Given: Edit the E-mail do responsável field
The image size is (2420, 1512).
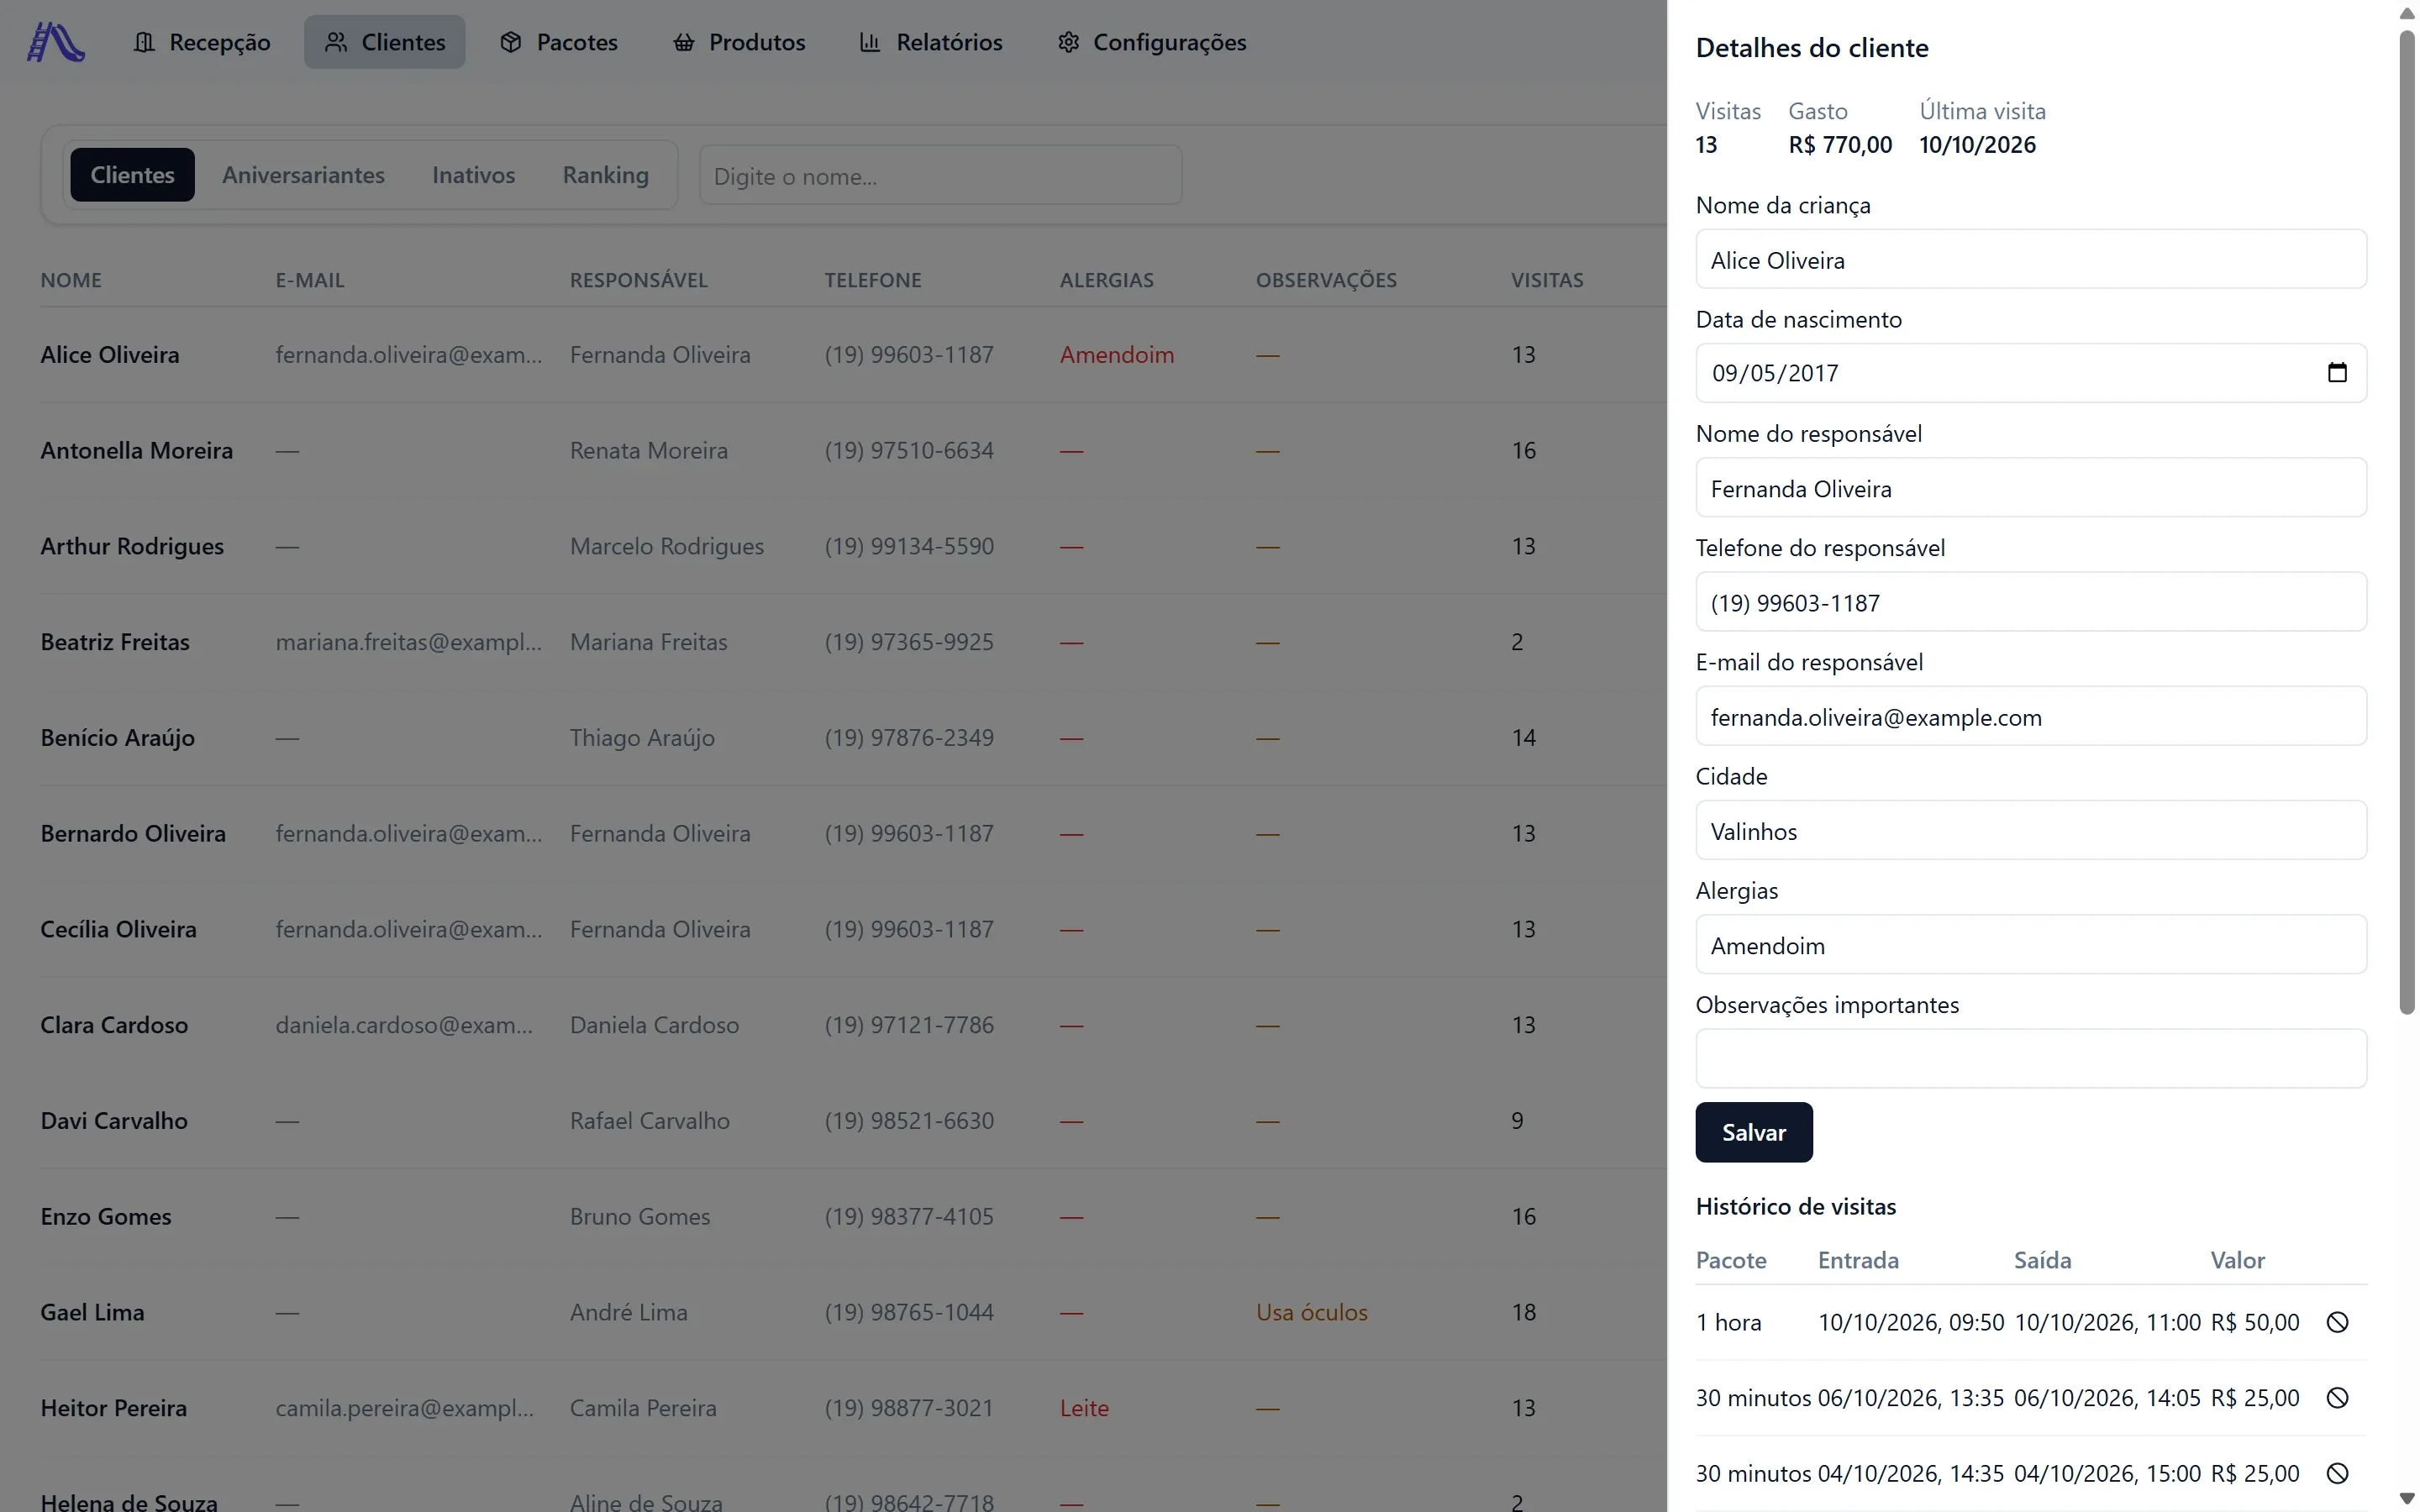Looking at the screenshot, I should click(x=2031, y=716).
